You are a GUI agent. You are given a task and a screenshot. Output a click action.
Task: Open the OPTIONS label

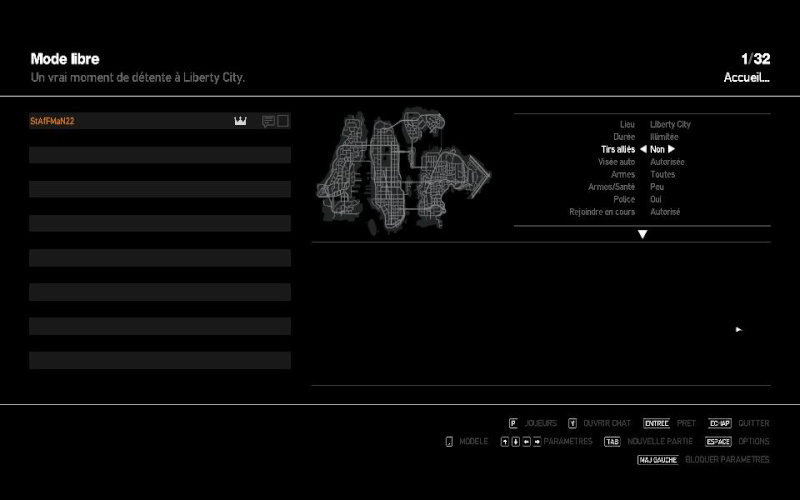[x=754, y=441]
